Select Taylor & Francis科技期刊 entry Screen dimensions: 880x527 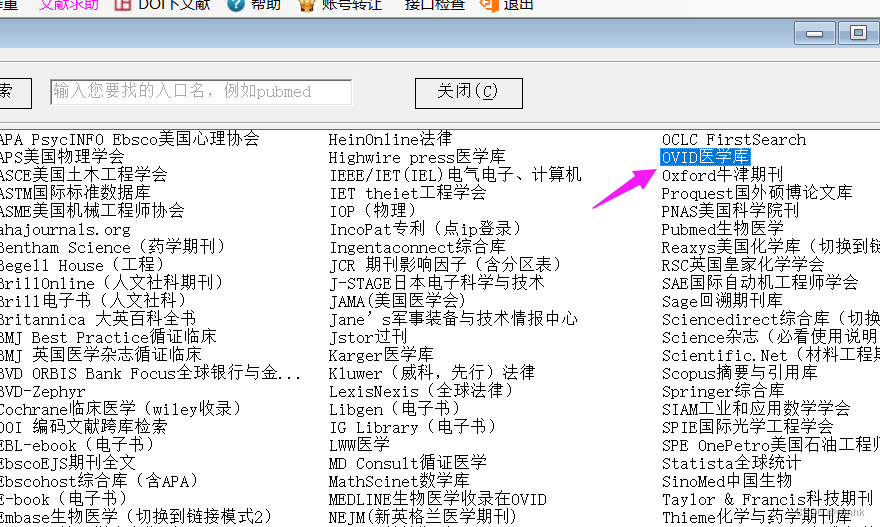click(x=767, y=499)
